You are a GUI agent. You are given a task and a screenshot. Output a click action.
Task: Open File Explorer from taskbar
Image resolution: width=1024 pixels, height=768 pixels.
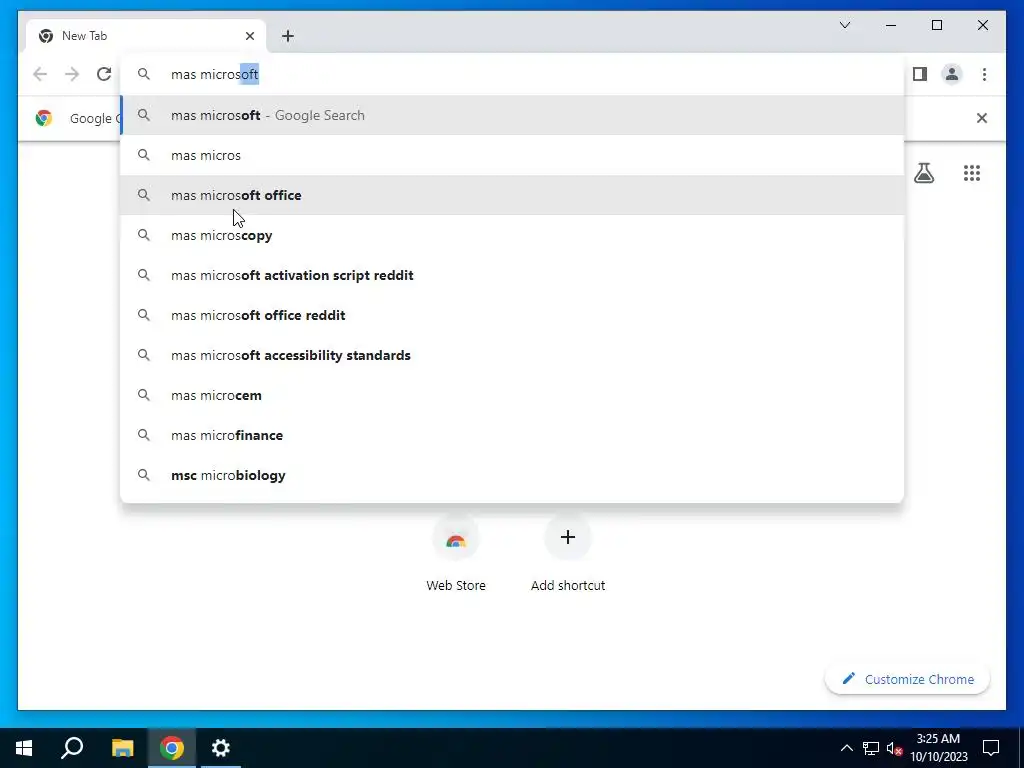coord(122,748)
